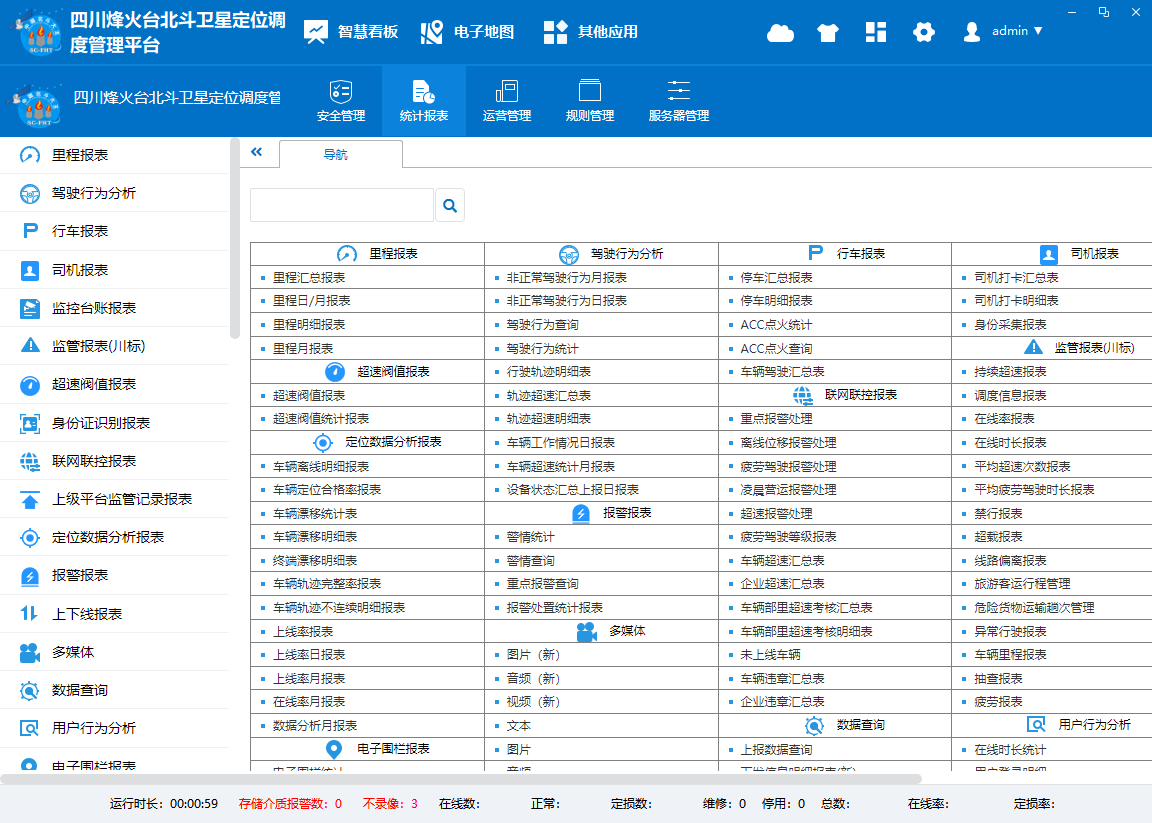Open the 用户行为分析 sidebar icon
This screenshot has width=1152, height=823.
(x=28, y=728)
